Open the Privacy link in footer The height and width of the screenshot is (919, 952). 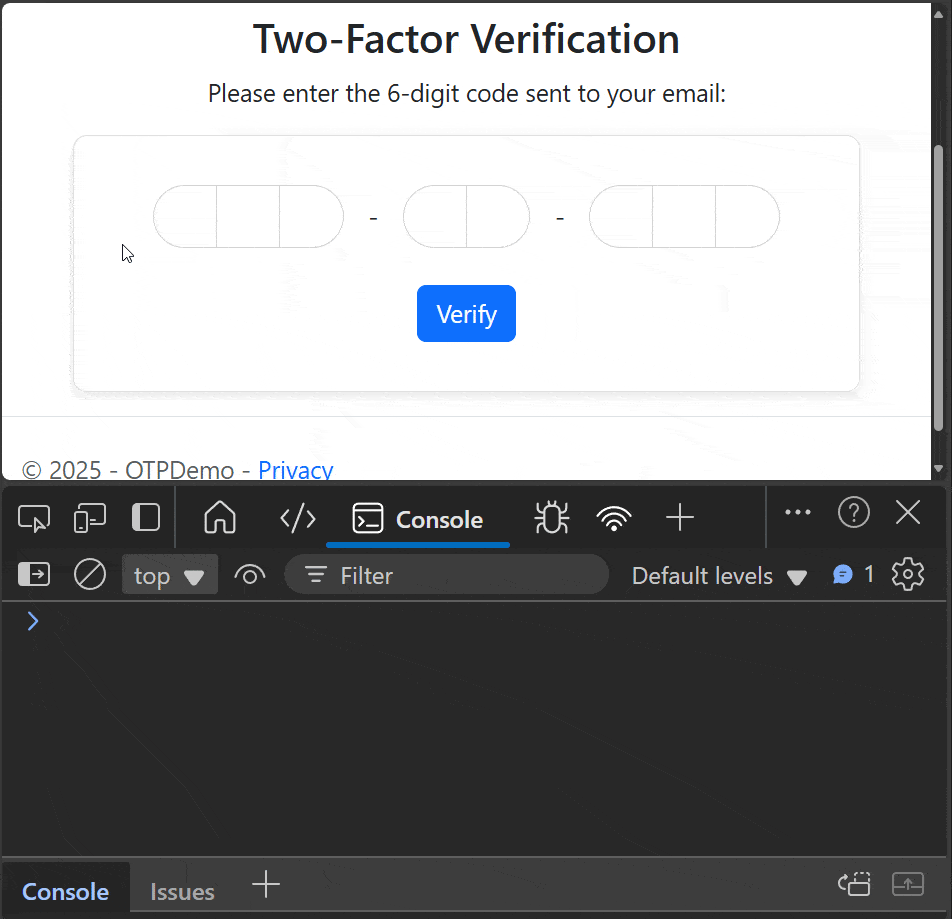tap(295, 470)
